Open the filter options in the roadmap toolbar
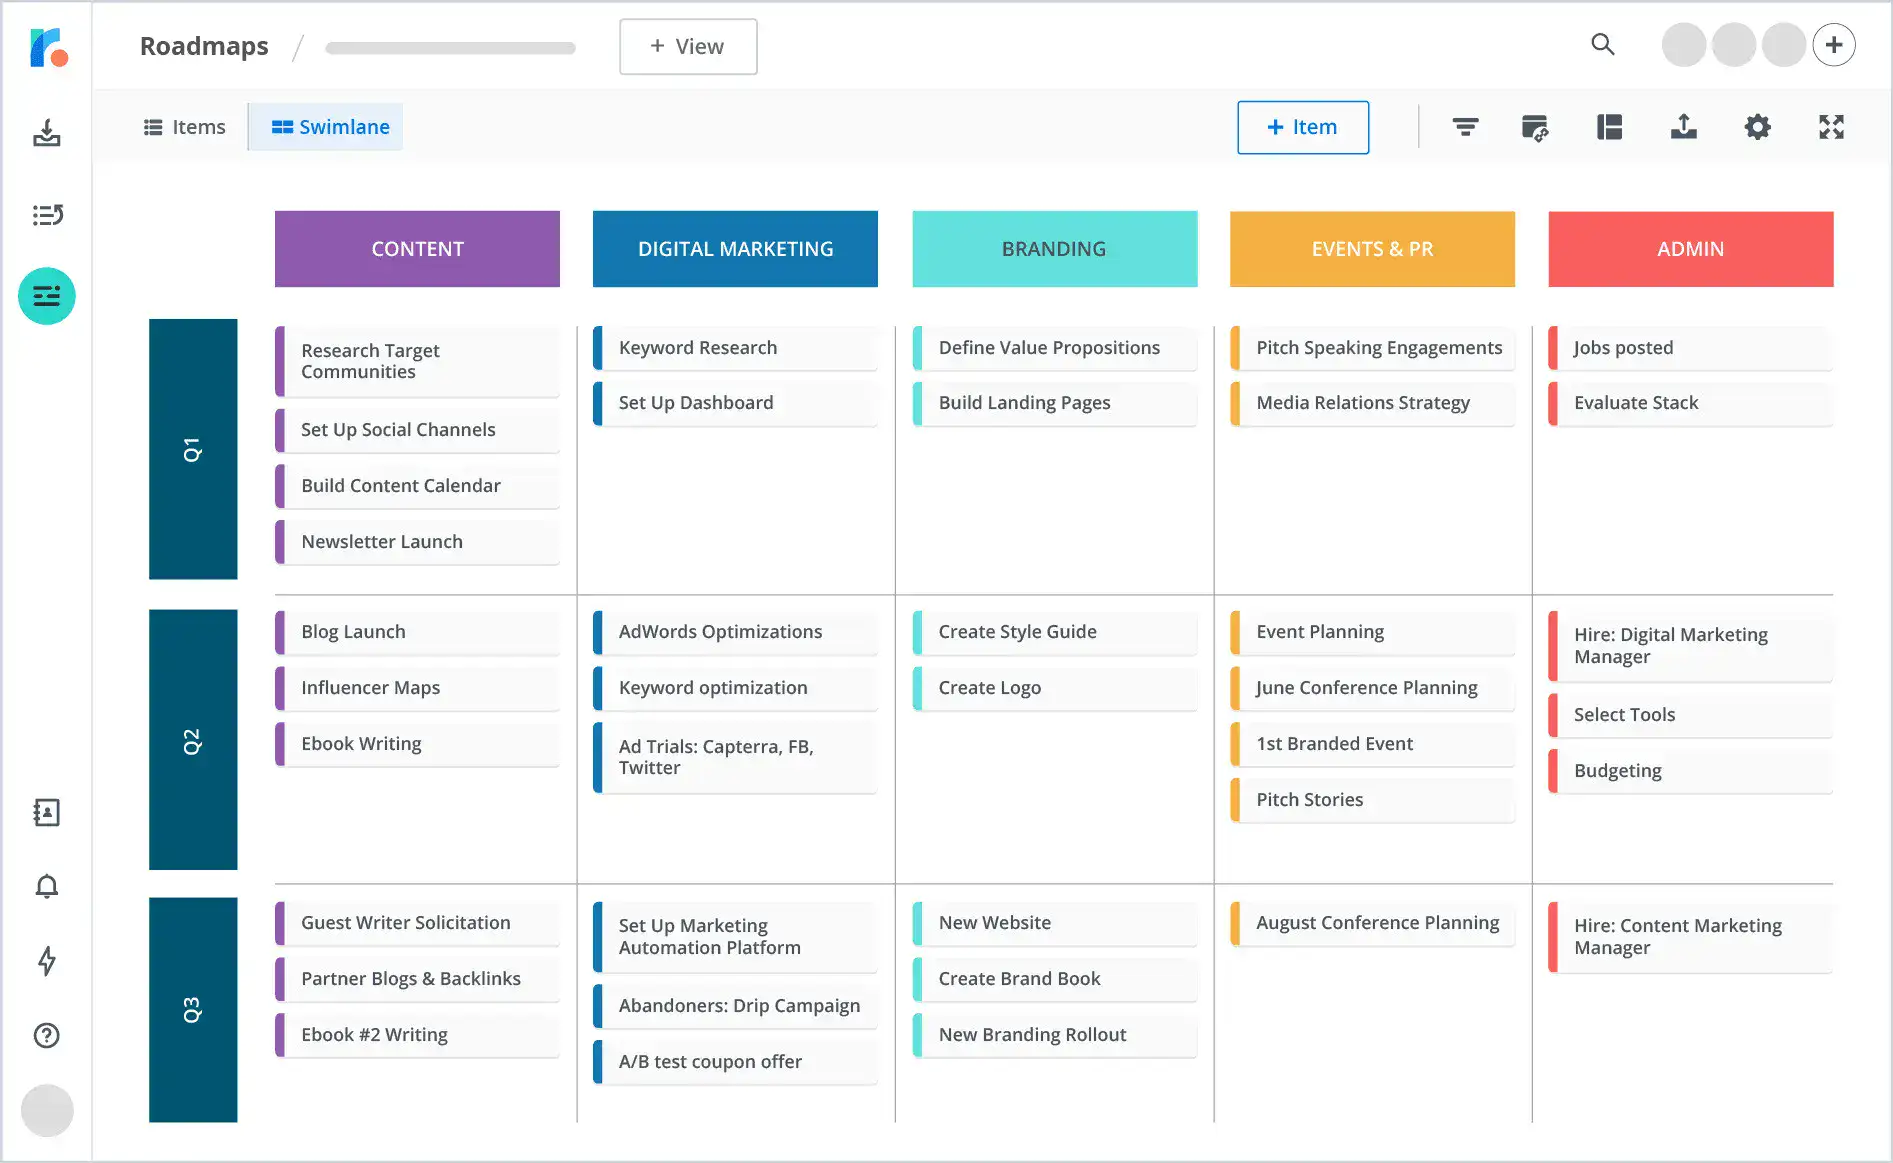Screen dimensions: 1893x1163 tap(1464, 127)
